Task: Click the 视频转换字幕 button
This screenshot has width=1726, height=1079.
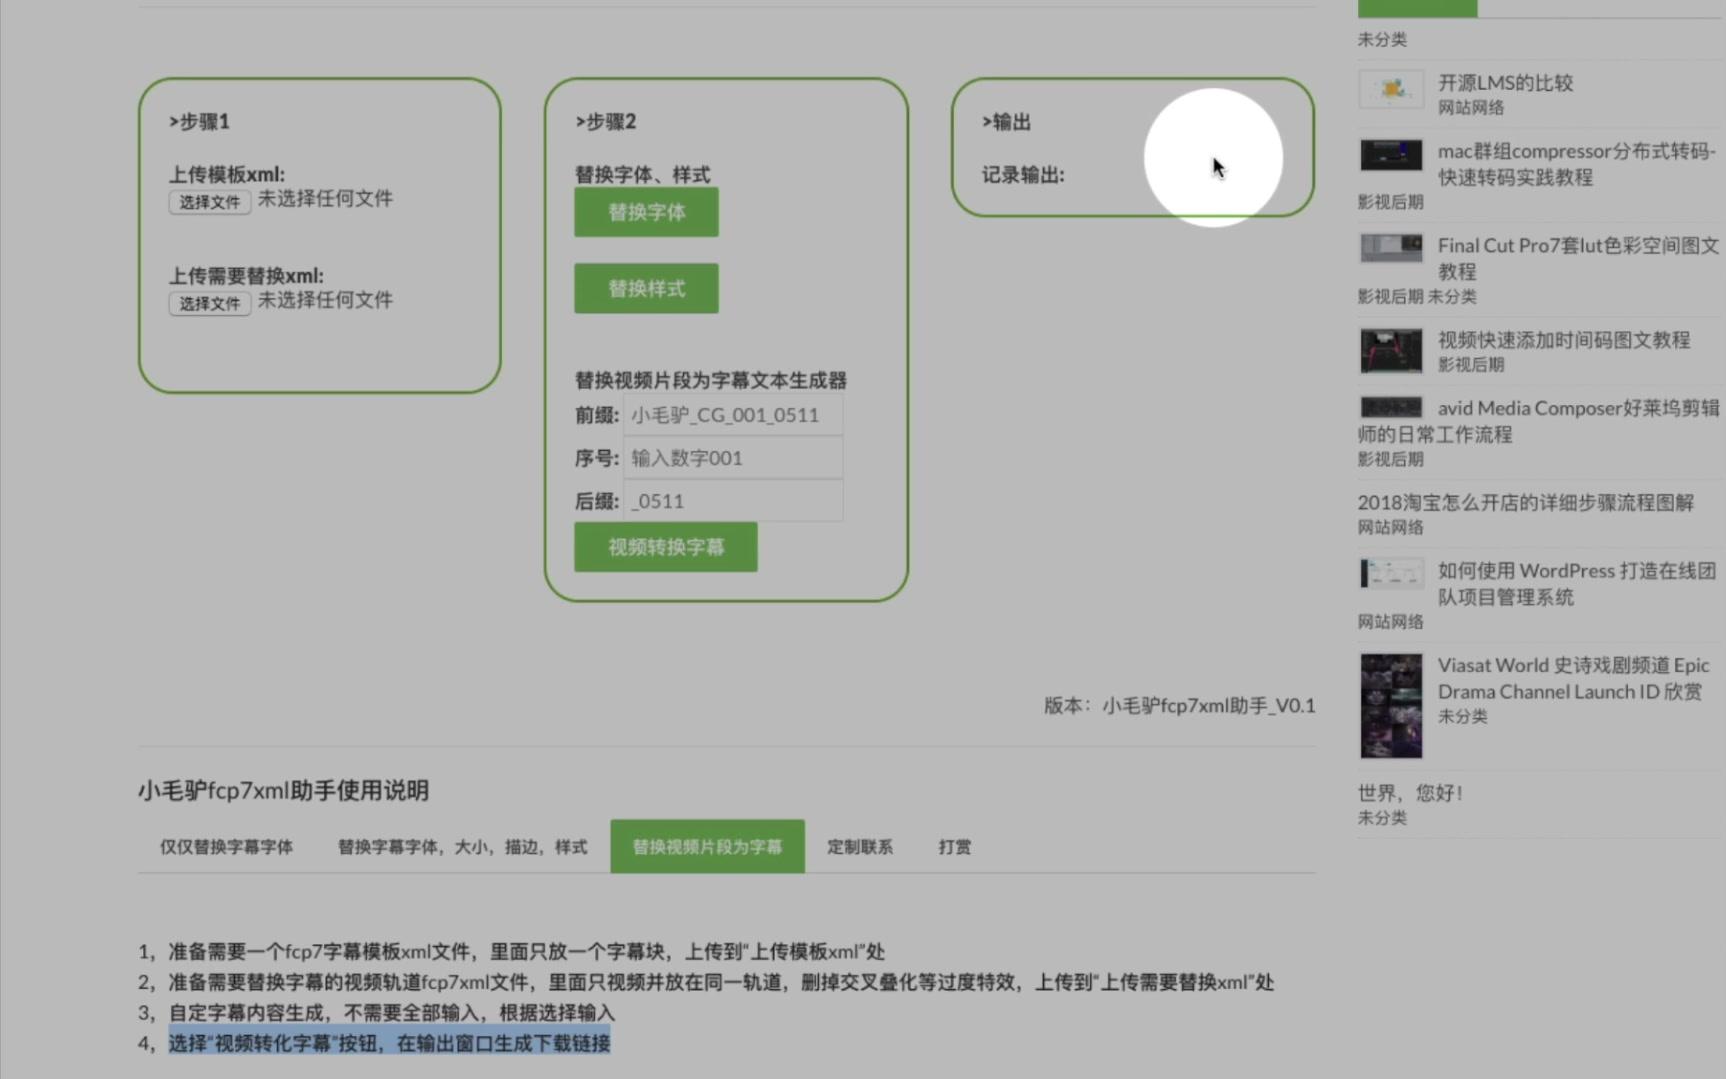Action: click(665, 547)
